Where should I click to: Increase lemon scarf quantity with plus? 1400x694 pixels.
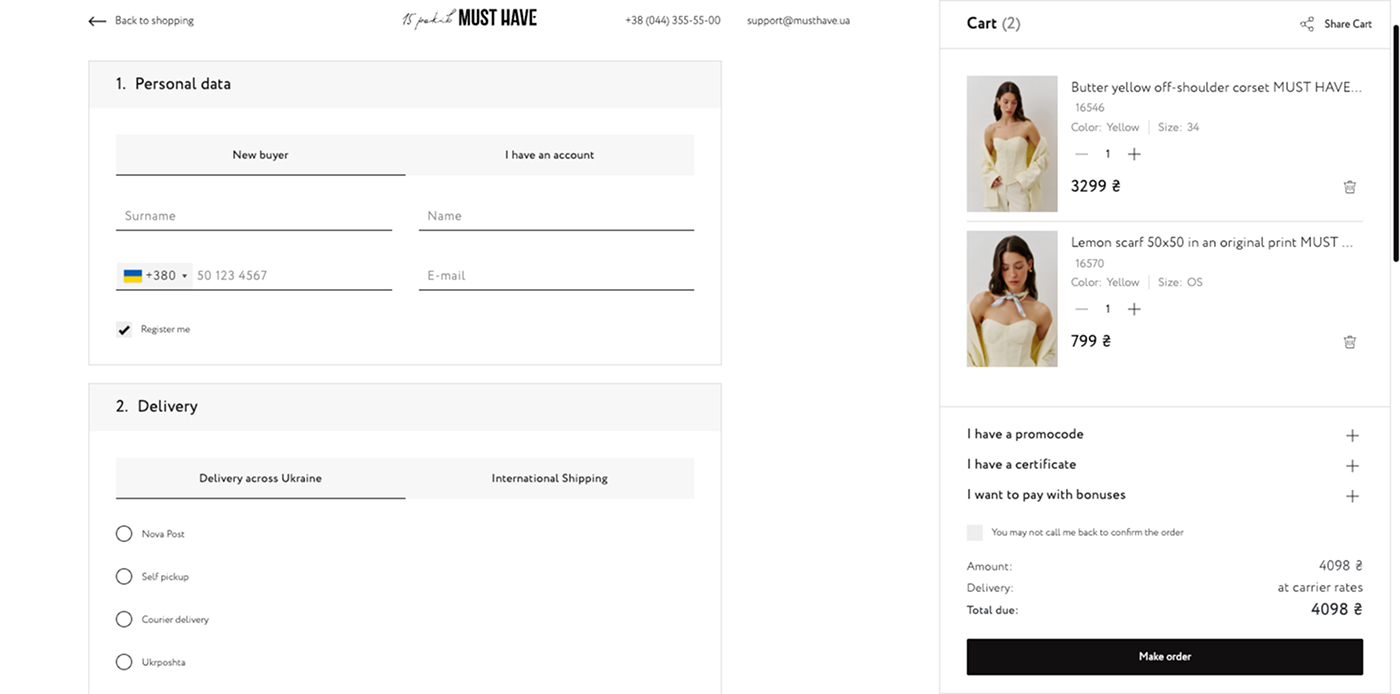[1134, 309]
